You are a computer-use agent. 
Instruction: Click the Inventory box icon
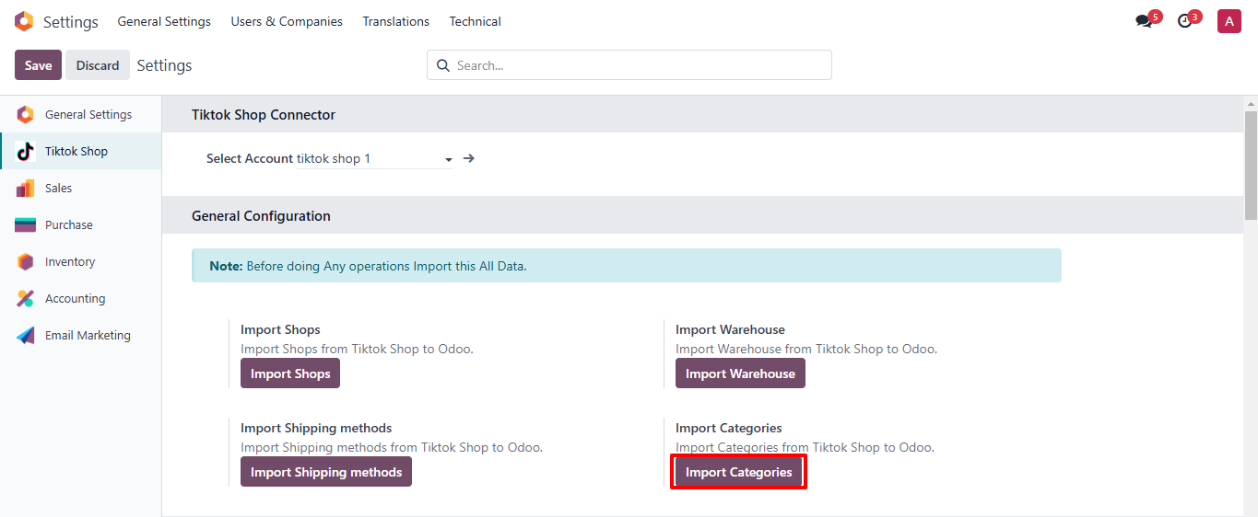pos(26,262)
